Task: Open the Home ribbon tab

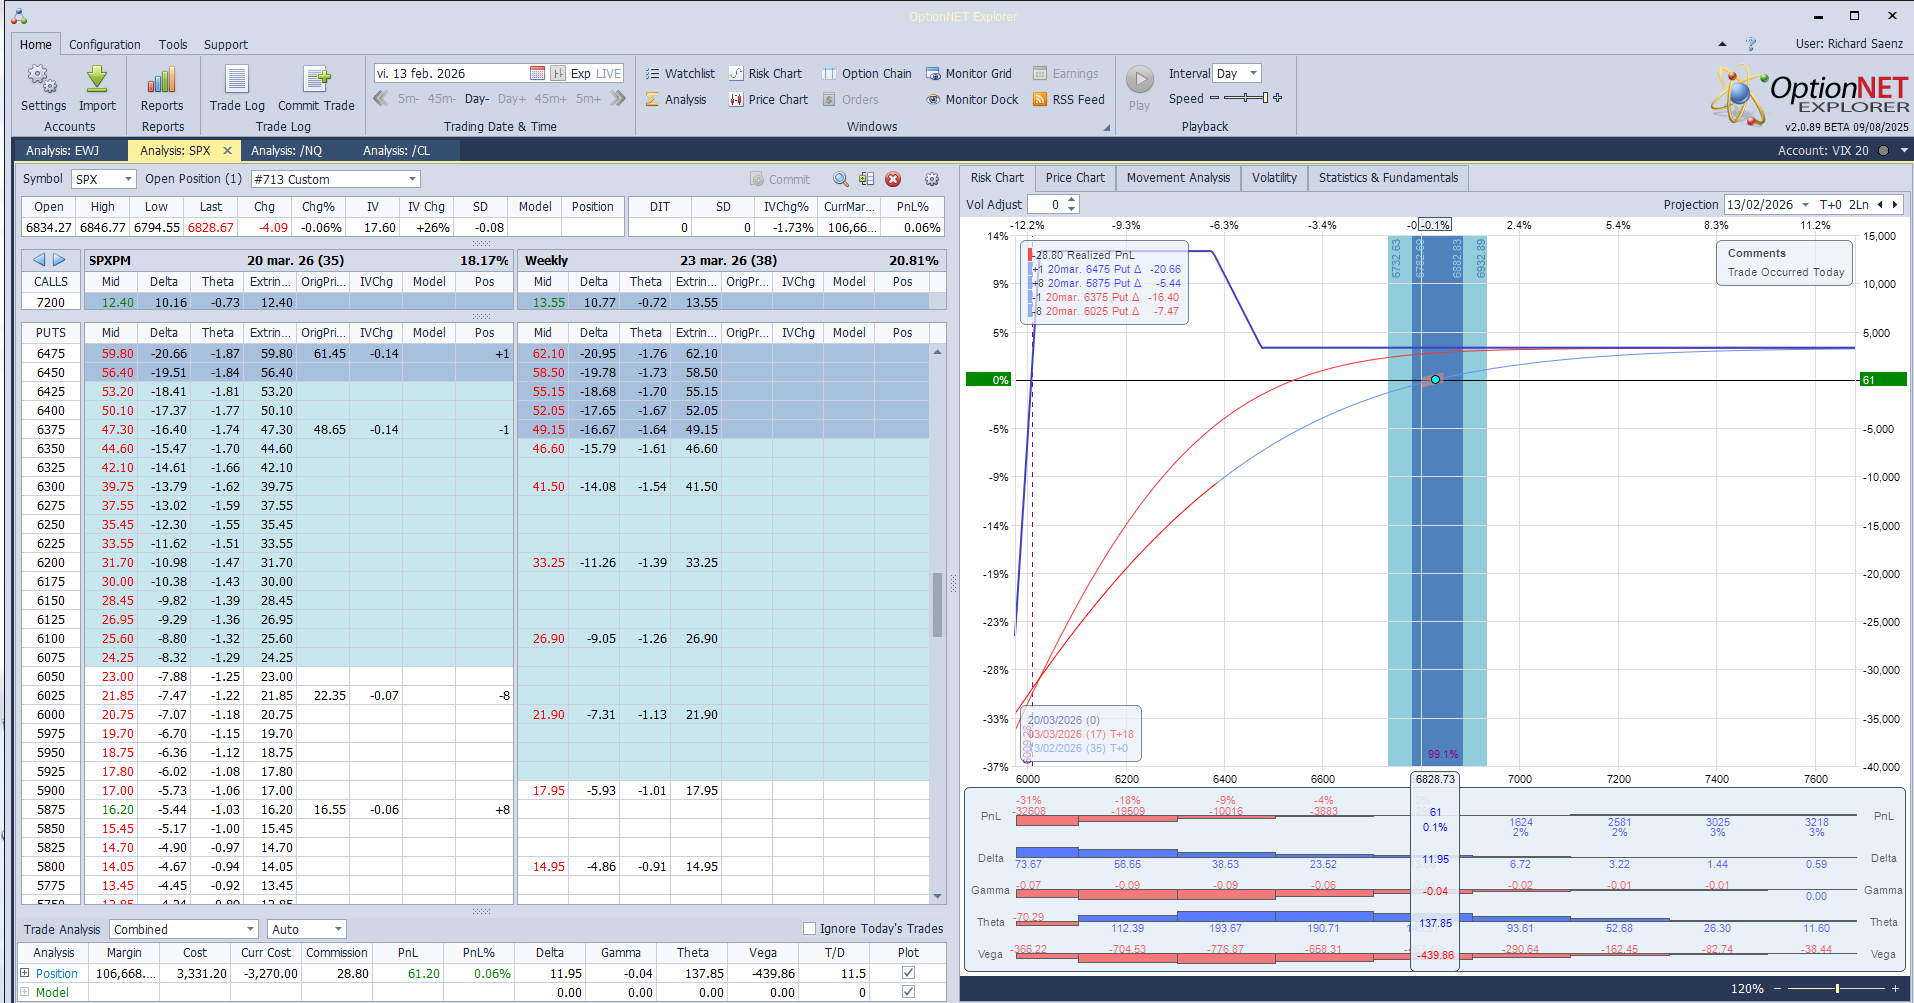Action: click(x=36, y=44)
